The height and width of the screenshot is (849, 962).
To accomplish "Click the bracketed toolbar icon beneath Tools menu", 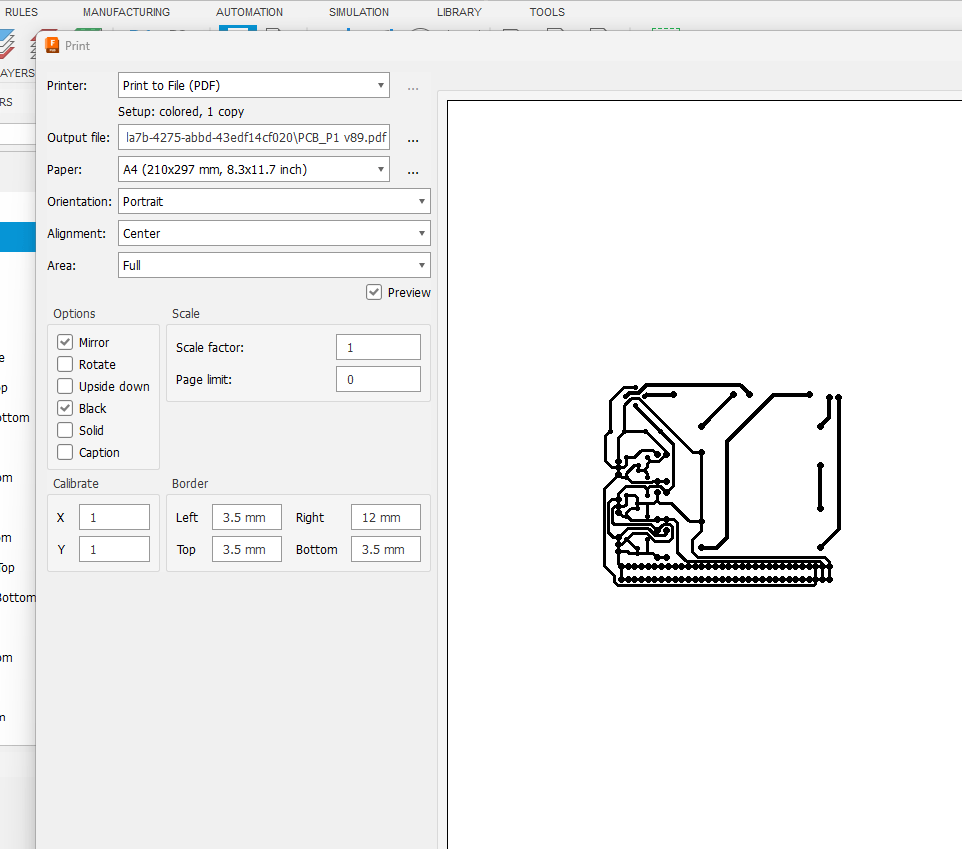I will [665, 32].
